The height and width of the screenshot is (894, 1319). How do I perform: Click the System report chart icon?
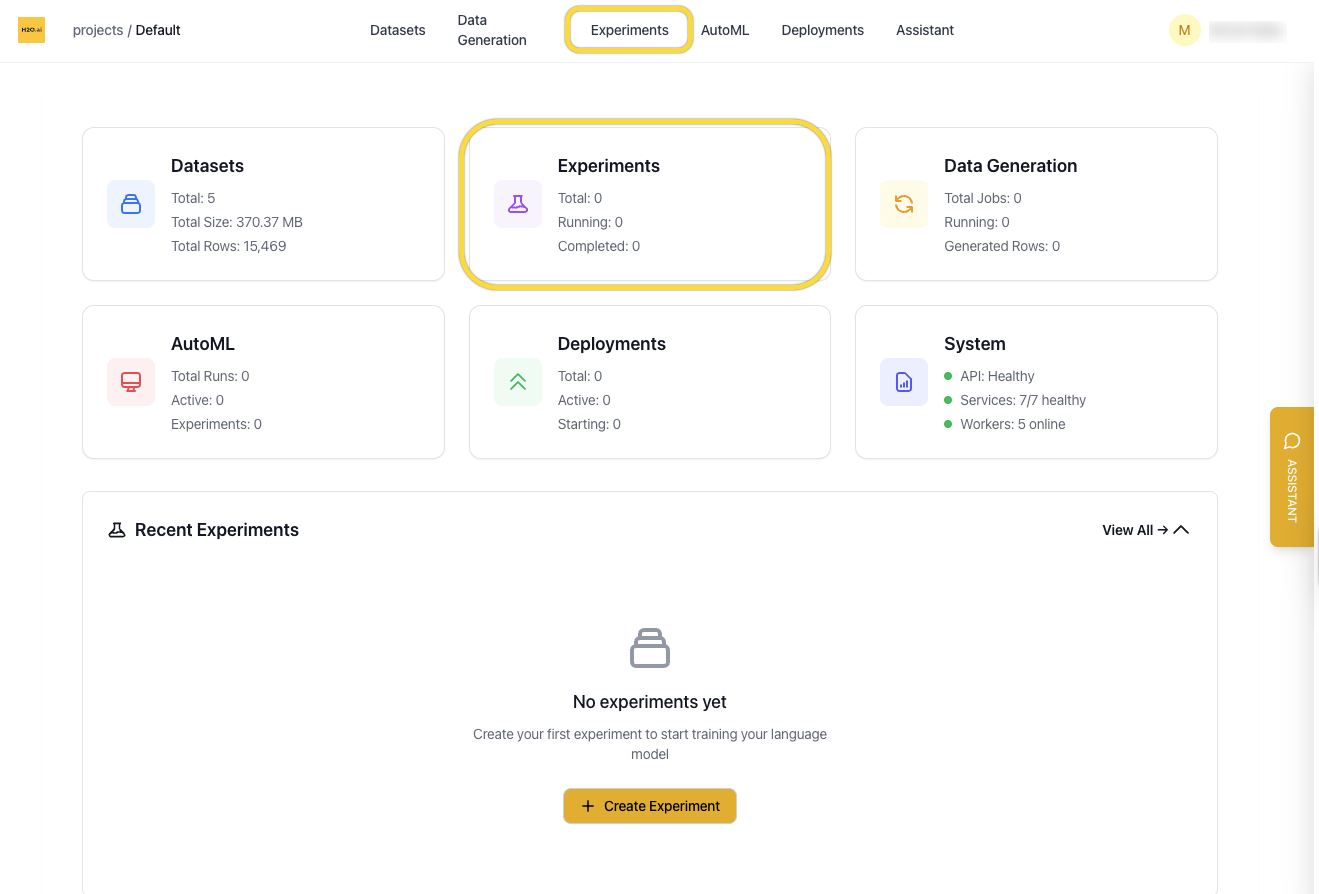click(904, 382)
